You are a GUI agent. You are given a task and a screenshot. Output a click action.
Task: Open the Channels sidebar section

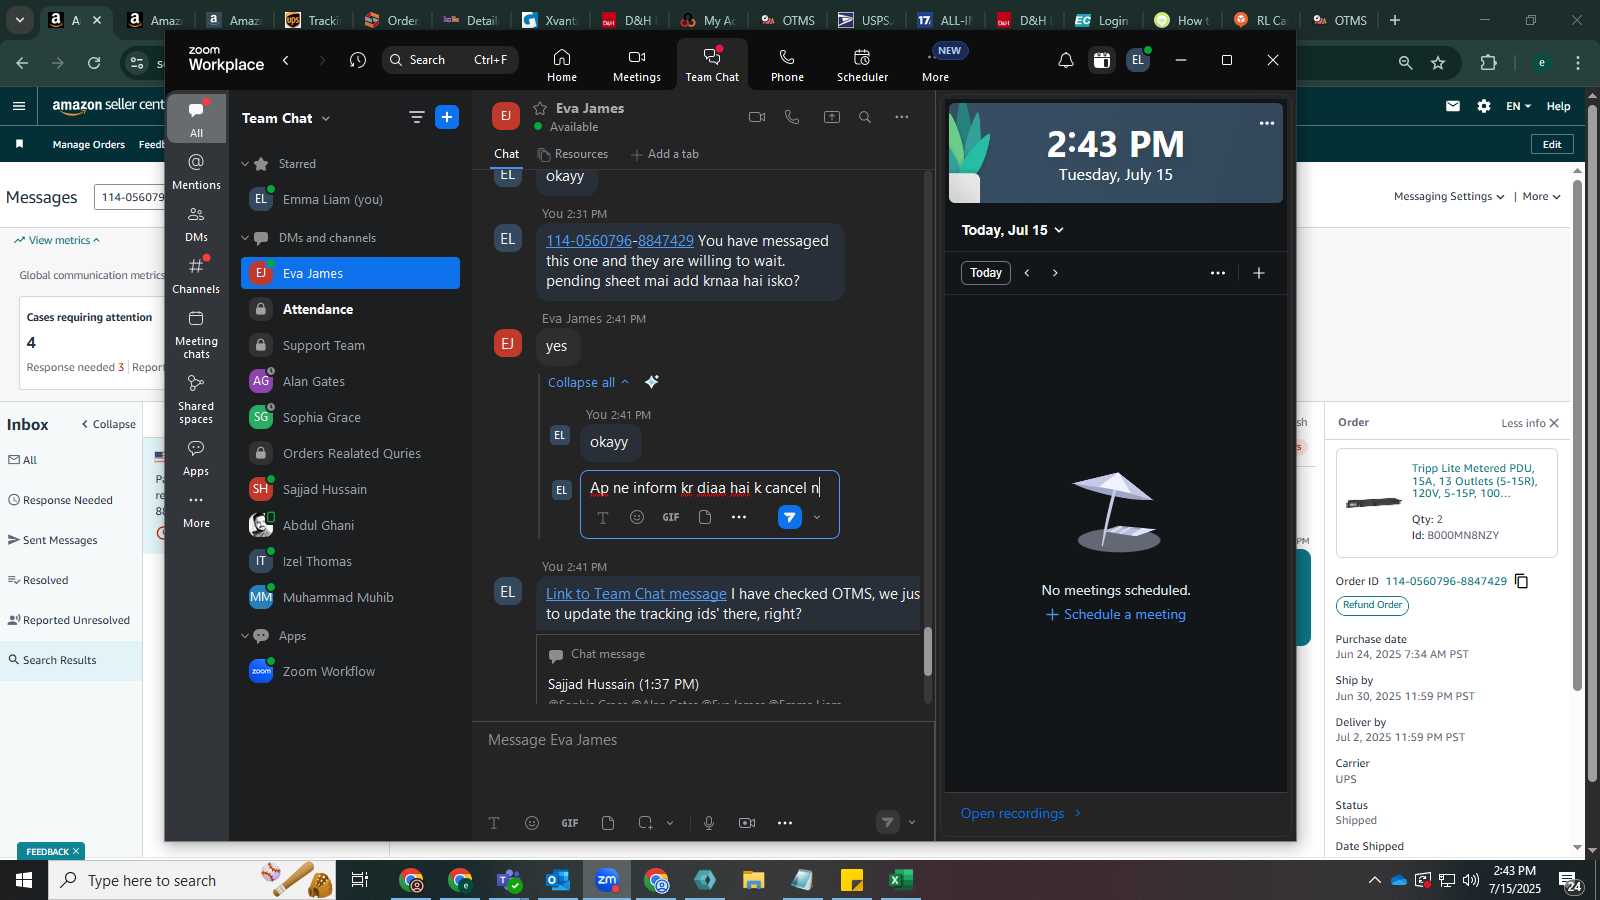196,275
